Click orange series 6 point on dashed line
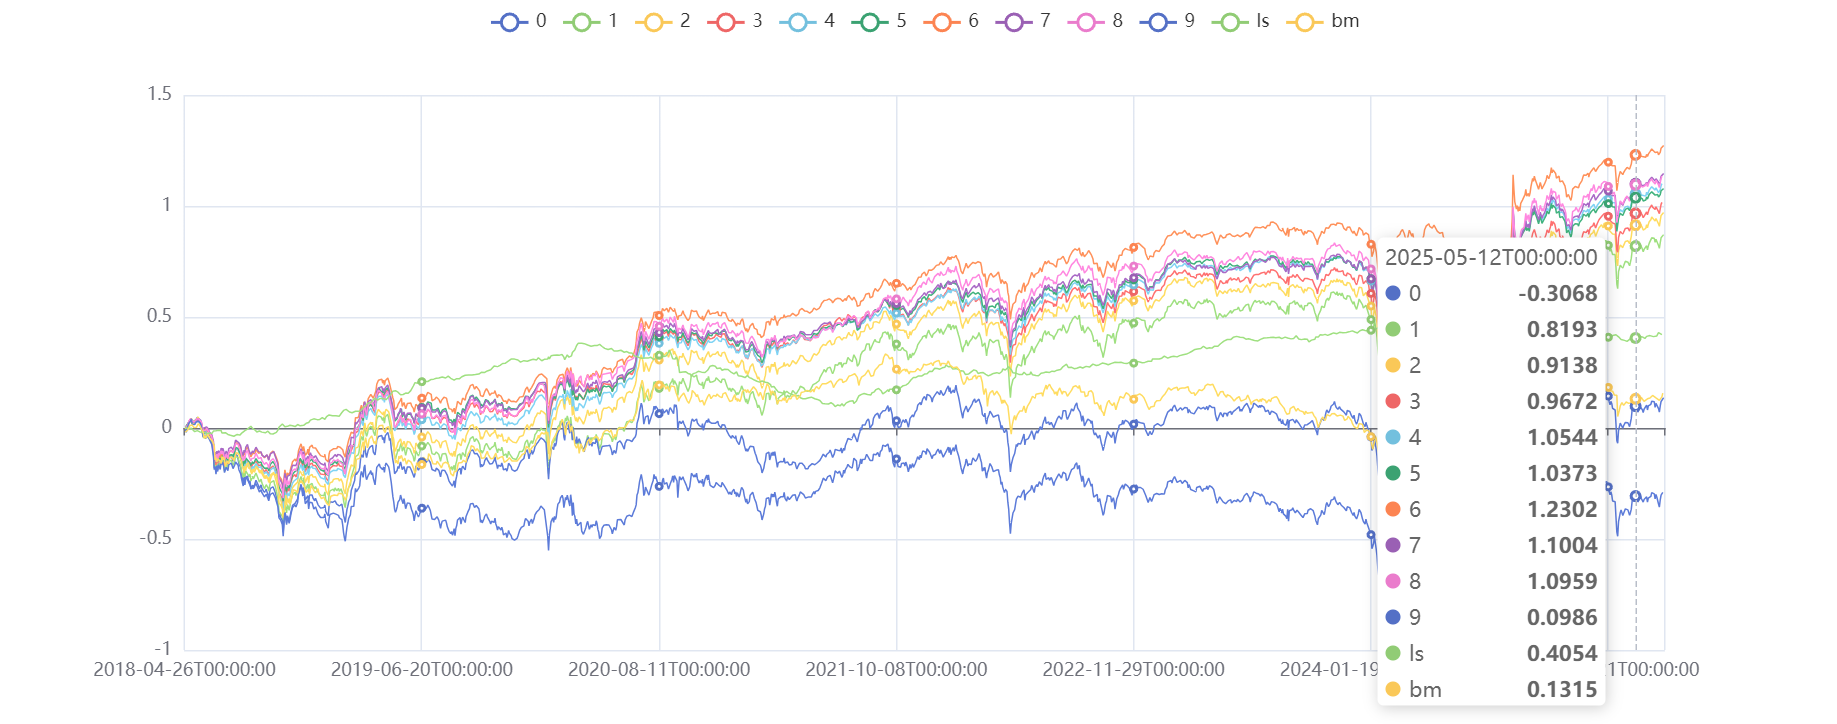The image size is (1837, 724). (x=1636, y=155)
